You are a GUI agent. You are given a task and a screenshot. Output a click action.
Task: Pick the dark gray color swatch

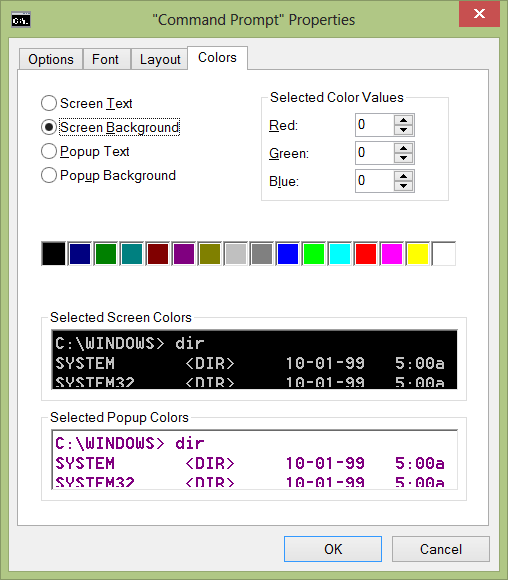tap(262, 254)
